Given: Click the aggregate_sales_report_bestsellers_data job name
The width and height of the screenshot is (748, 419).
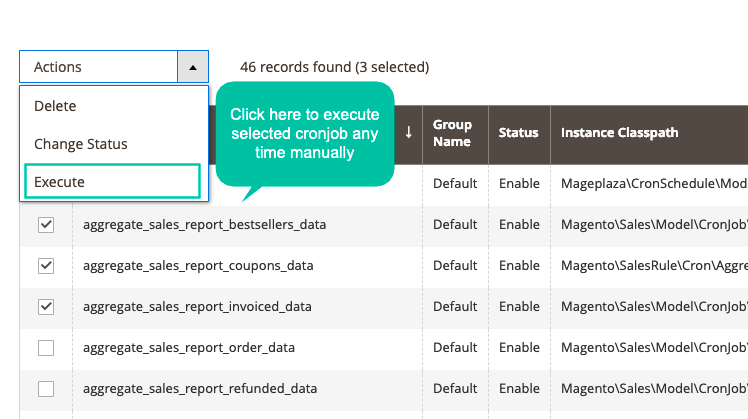Looking at the screenshot, I should (204, 225).
